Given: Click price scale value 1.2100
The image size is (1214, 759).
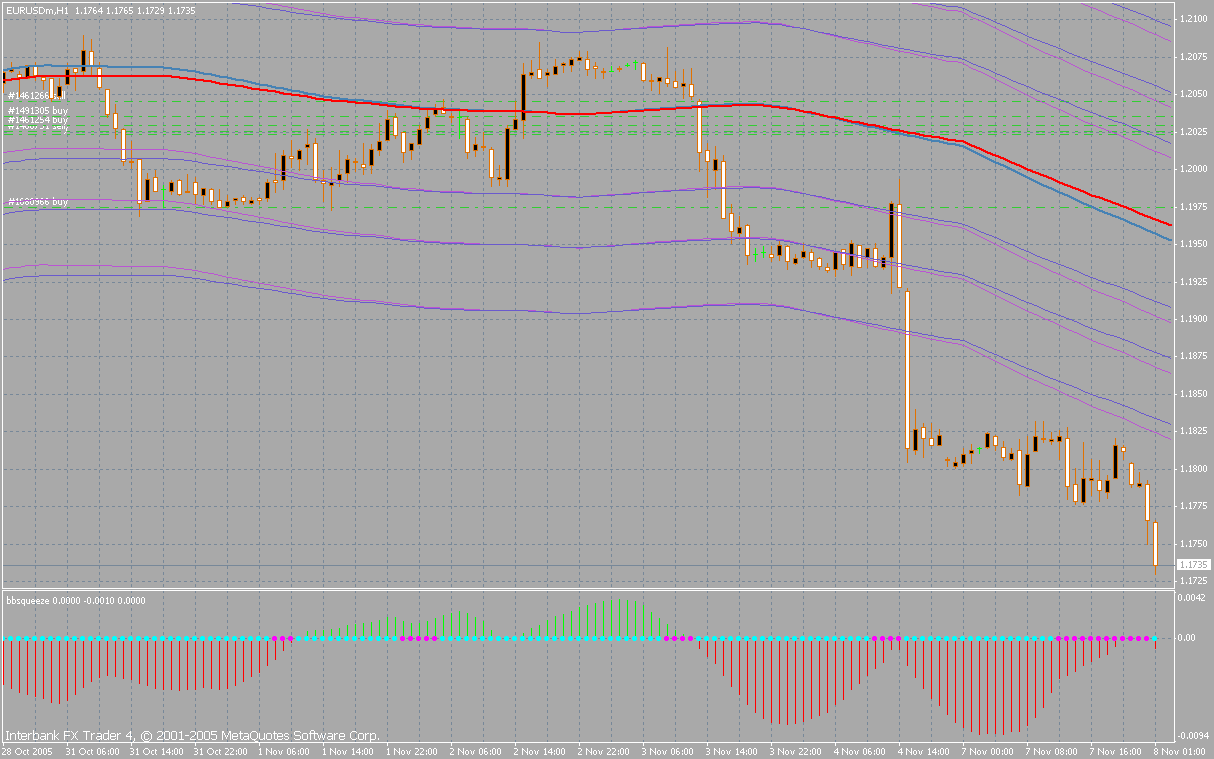Looking at the screenshot, I should (1194, 19).
